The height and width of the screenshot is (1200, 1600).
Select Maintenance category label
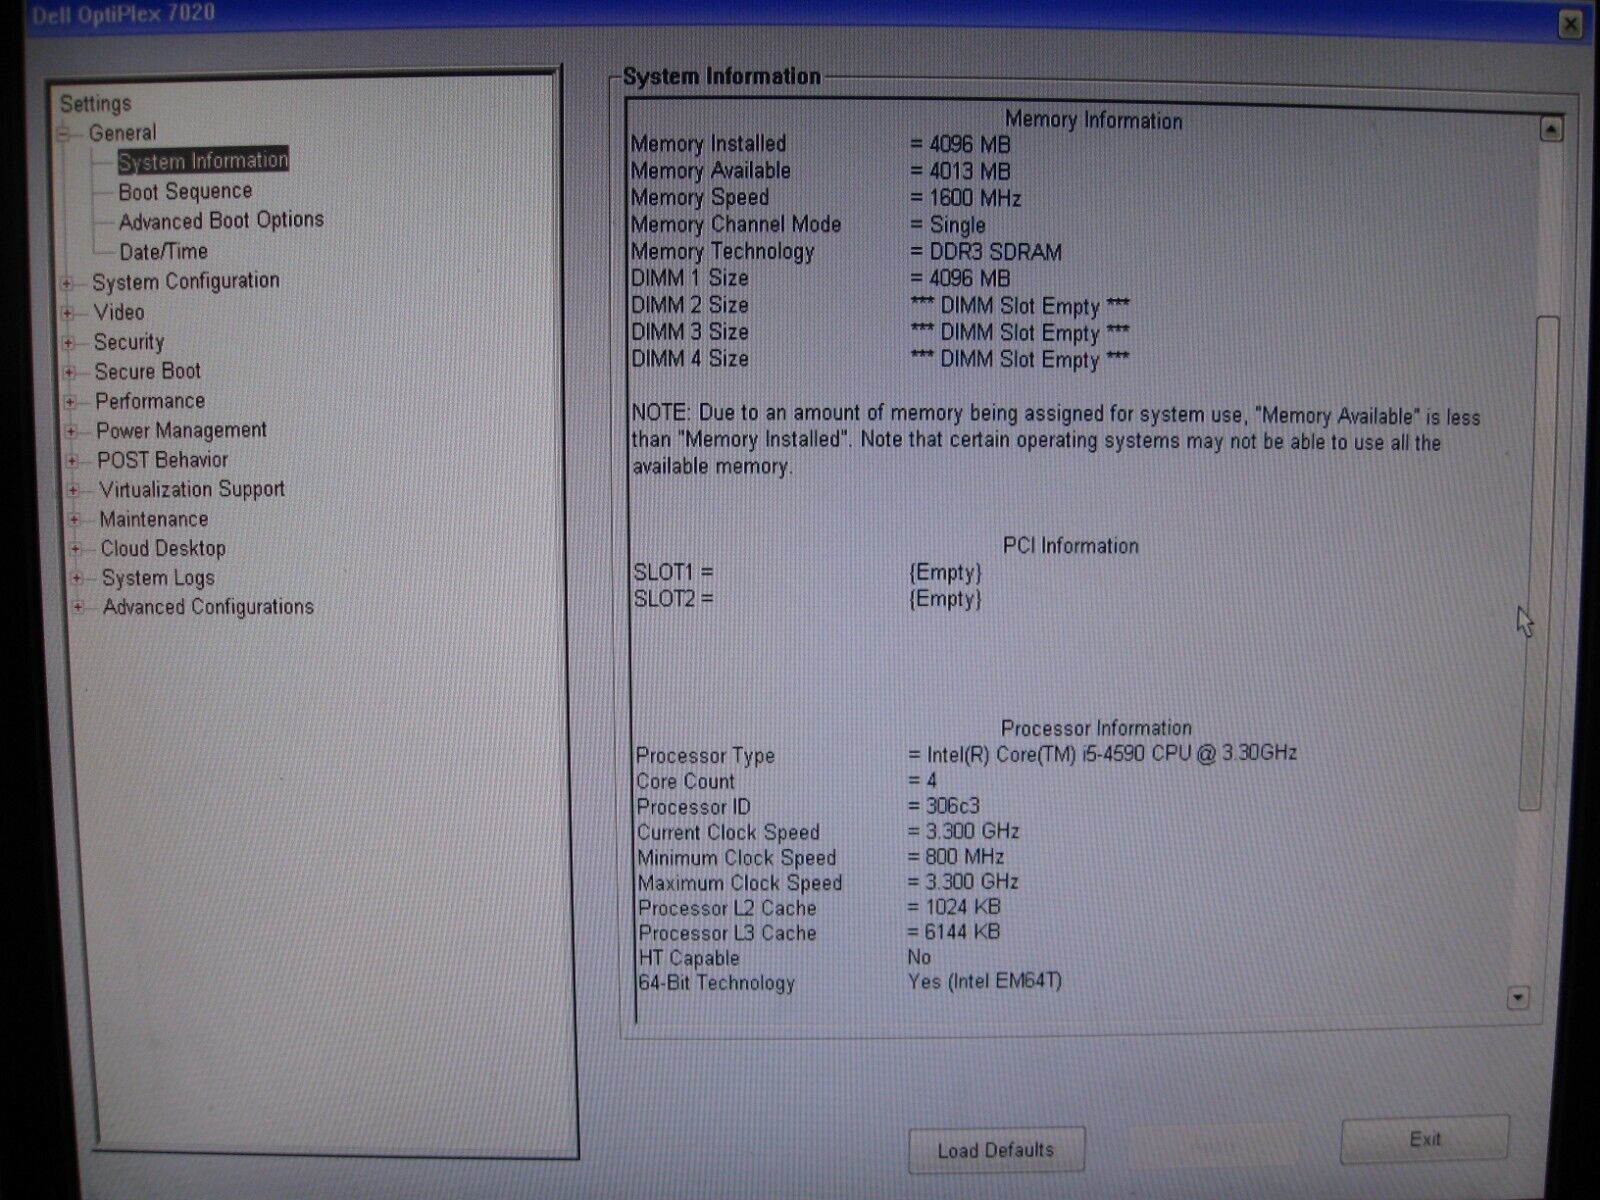[x=154, y=519]
